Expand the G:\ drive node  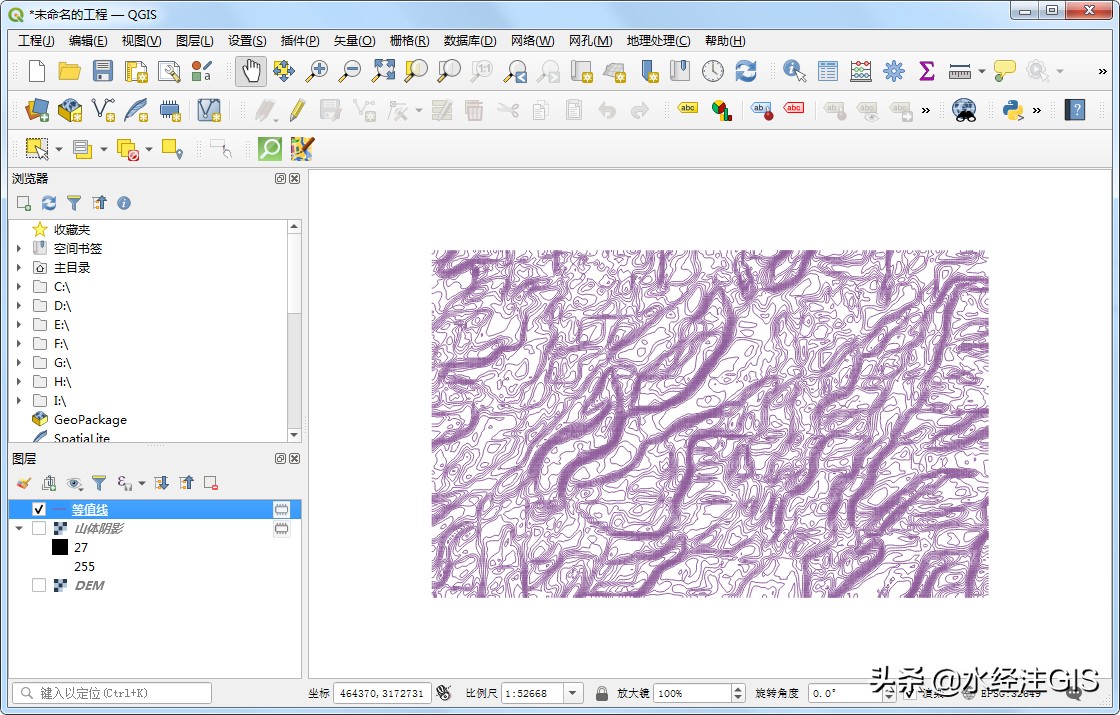[19, 363]
